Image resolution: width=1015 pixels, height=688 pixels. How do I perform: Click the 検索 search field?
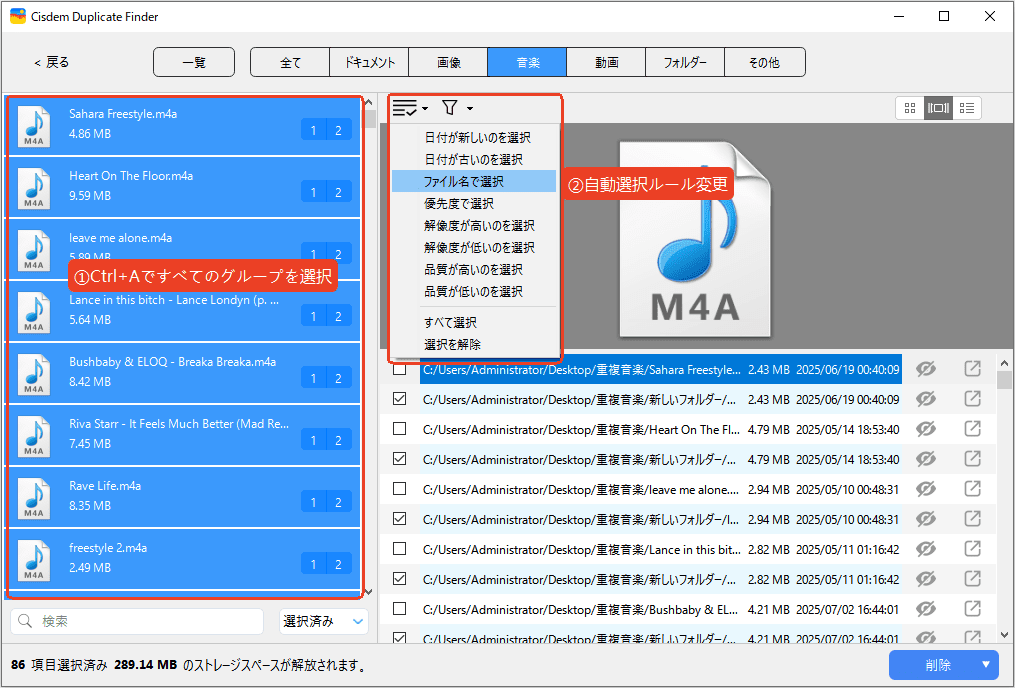tap(140, 621)
